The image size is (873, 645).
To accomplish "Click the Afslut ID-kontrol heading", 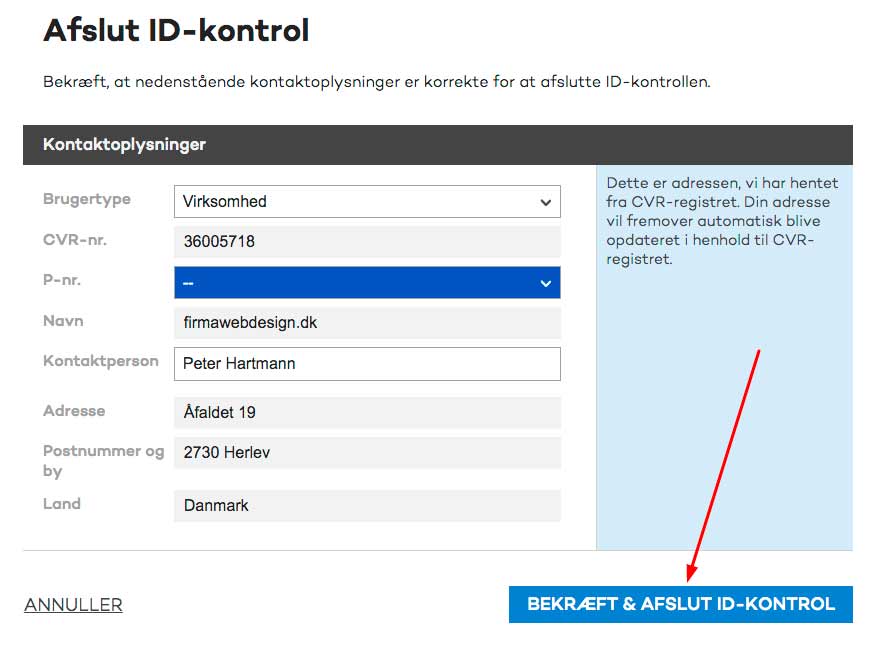I will tap(176, 30).
